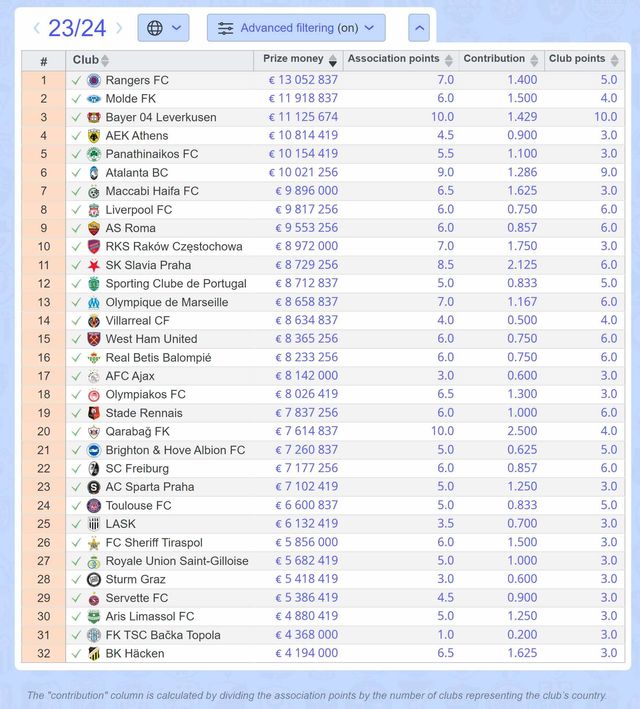
Task: Toggle the checkmark for LASK
Action: 76,524
